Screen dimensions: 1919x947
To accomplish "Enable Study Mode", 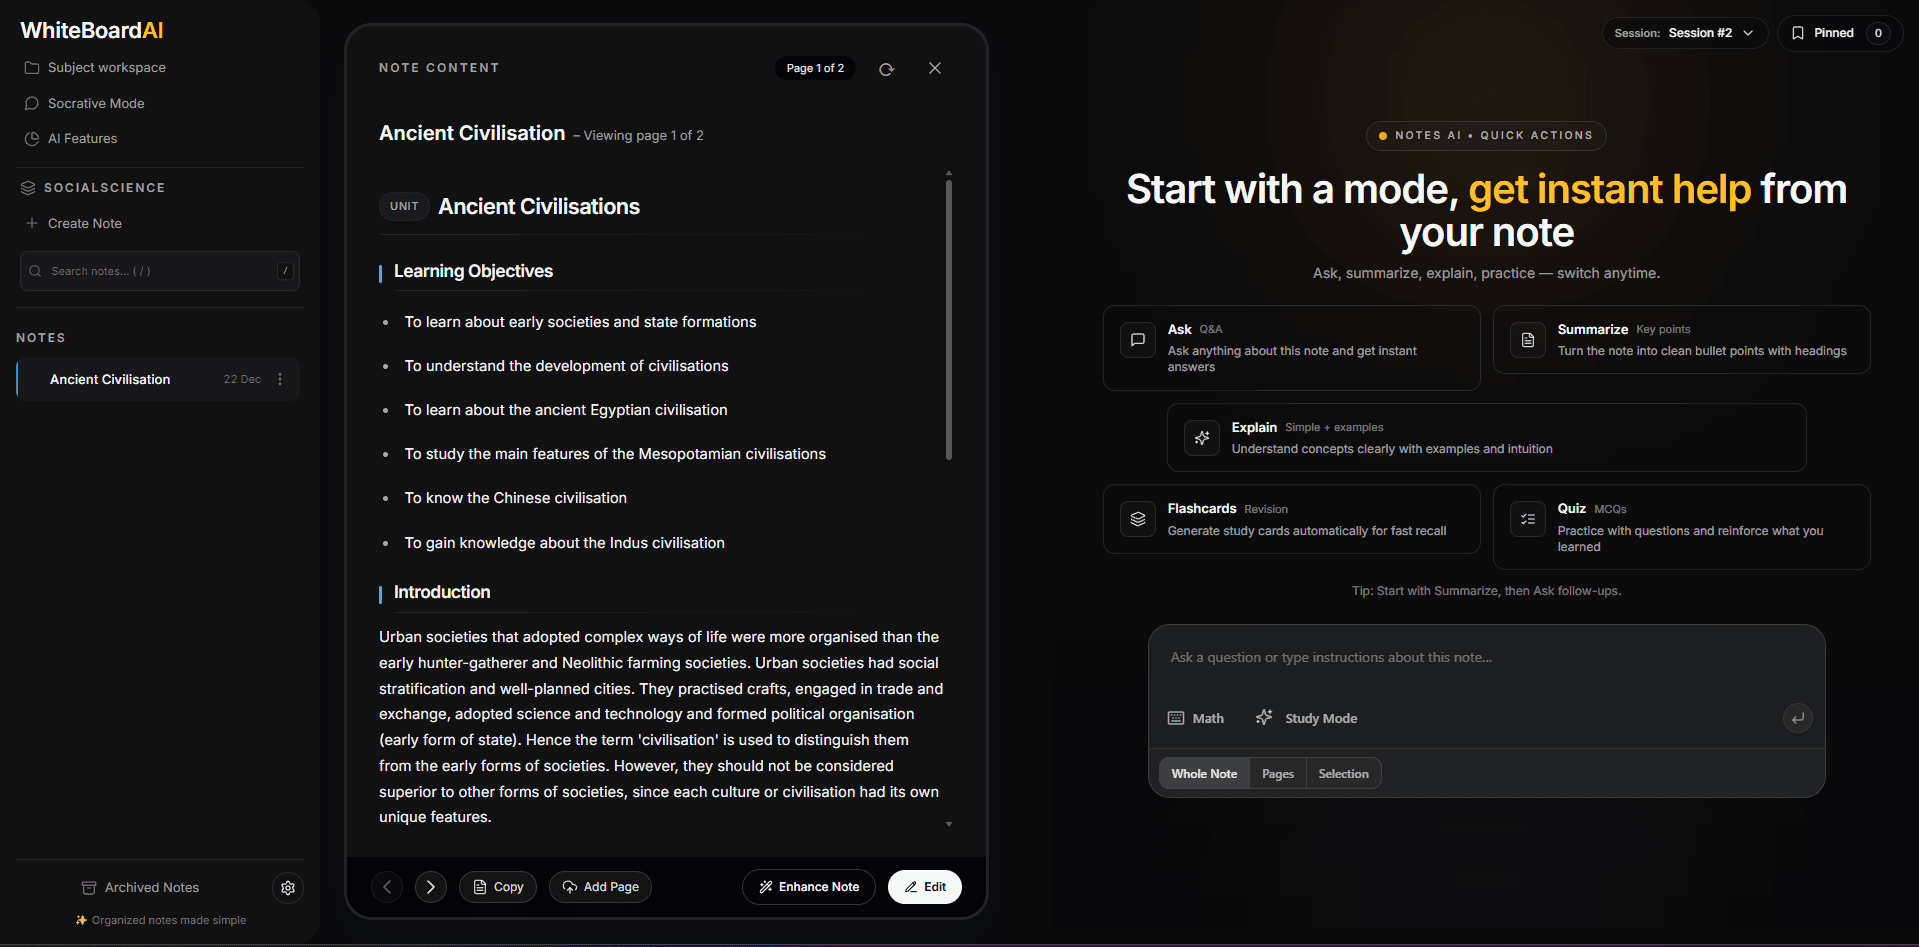I will coord(1306,718).
